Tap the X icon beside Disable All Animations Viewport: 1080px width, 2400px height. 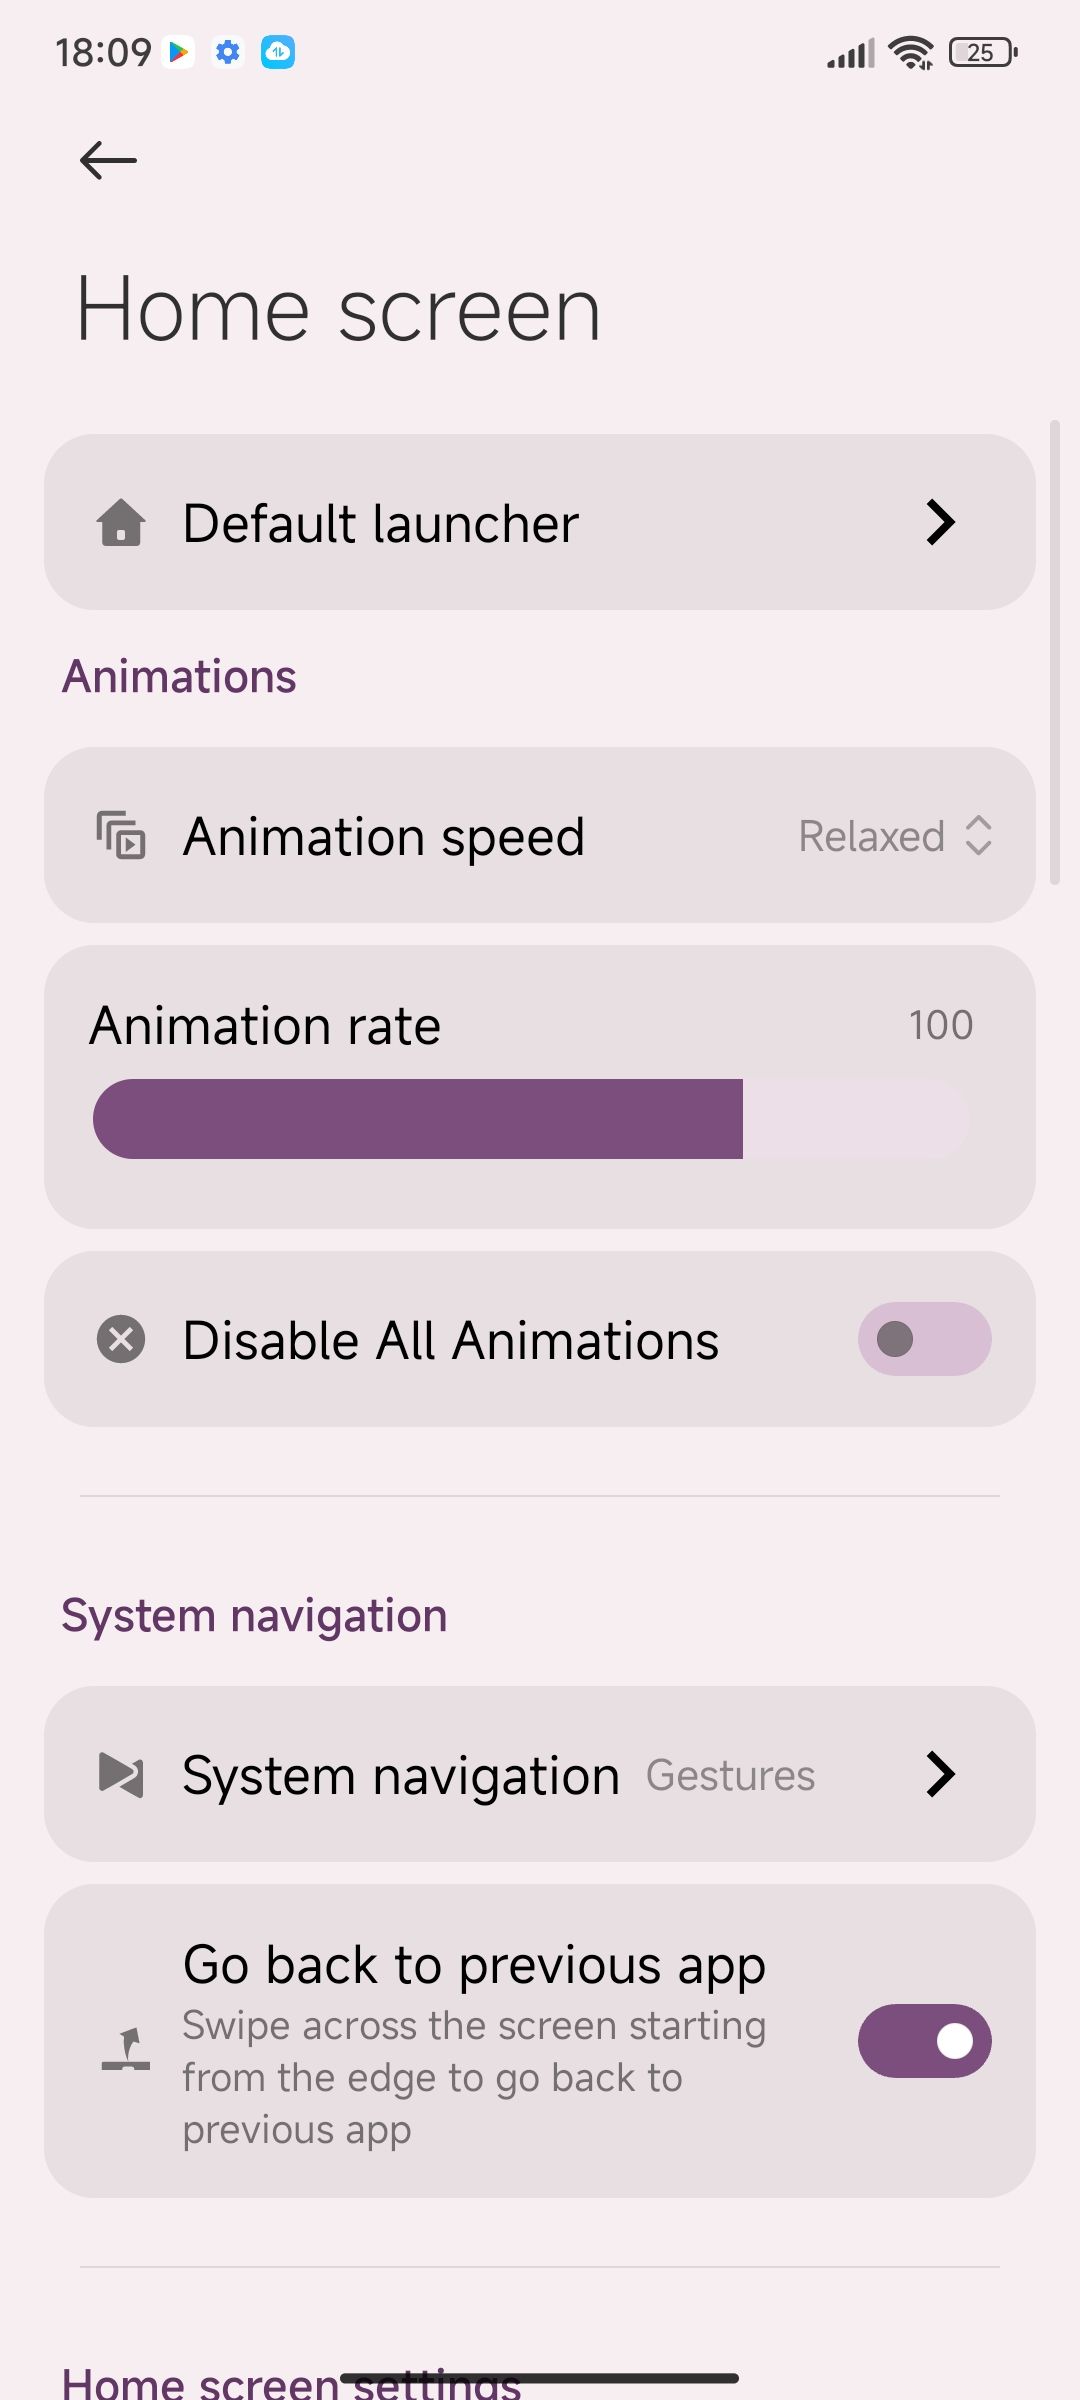coord(121,1339)
